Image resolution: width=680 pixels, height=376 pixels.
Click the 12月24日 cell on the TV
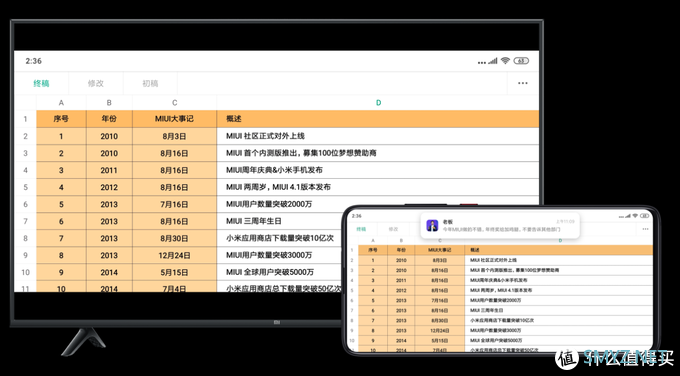[x=174, y=255]
